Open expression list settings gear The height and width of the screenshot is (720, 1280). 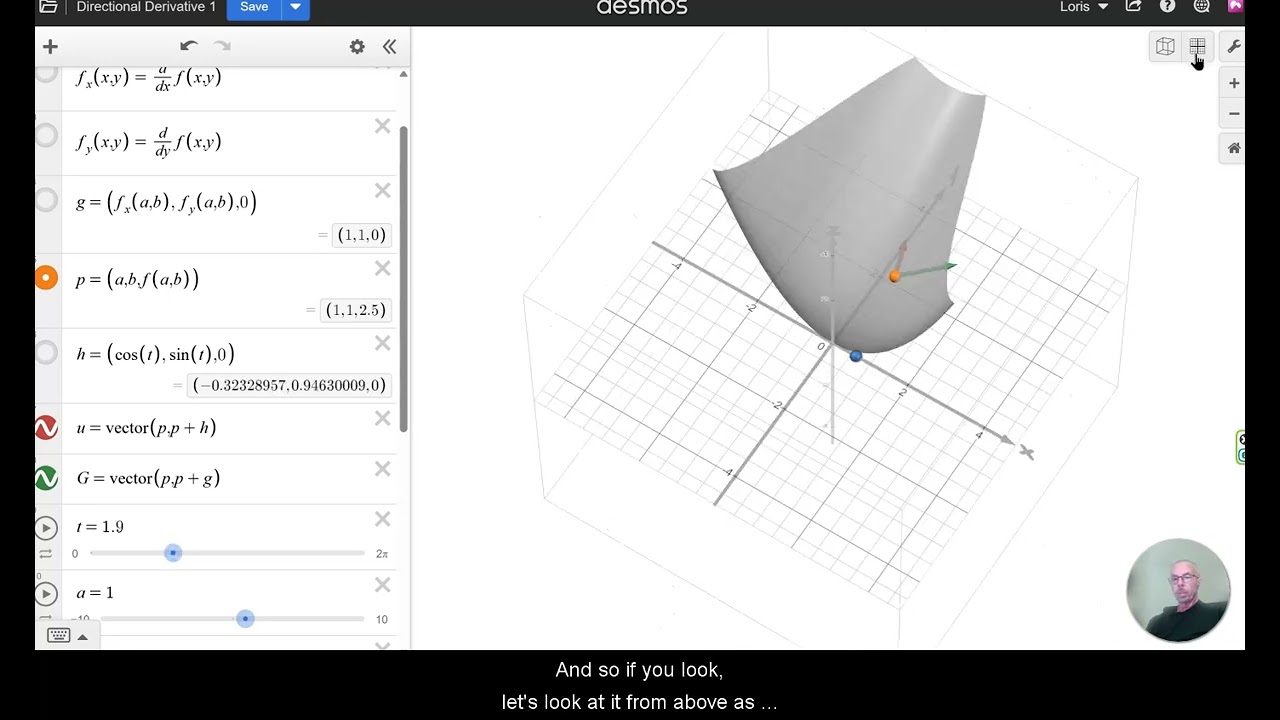pos(357,46)
